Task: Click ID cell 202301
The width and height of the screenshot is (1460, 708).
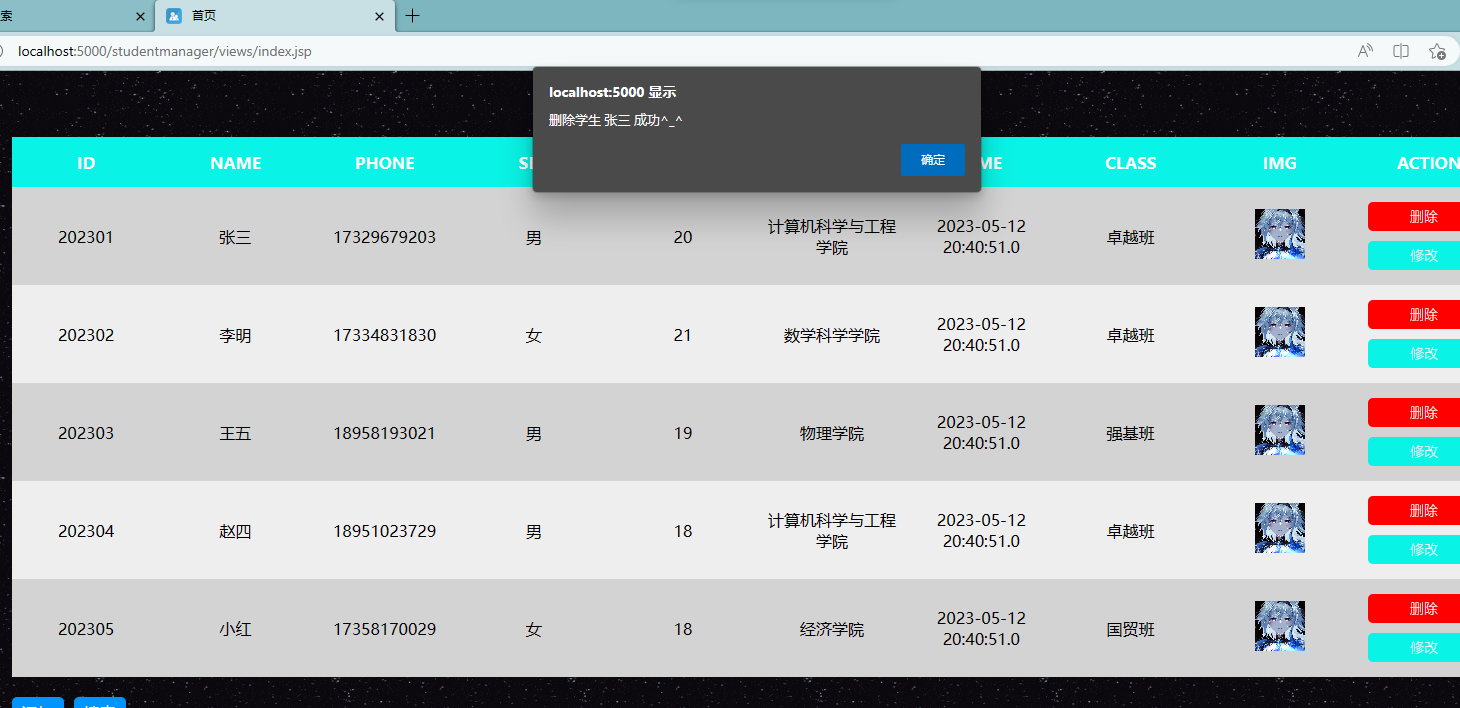Action: point(86,237)
